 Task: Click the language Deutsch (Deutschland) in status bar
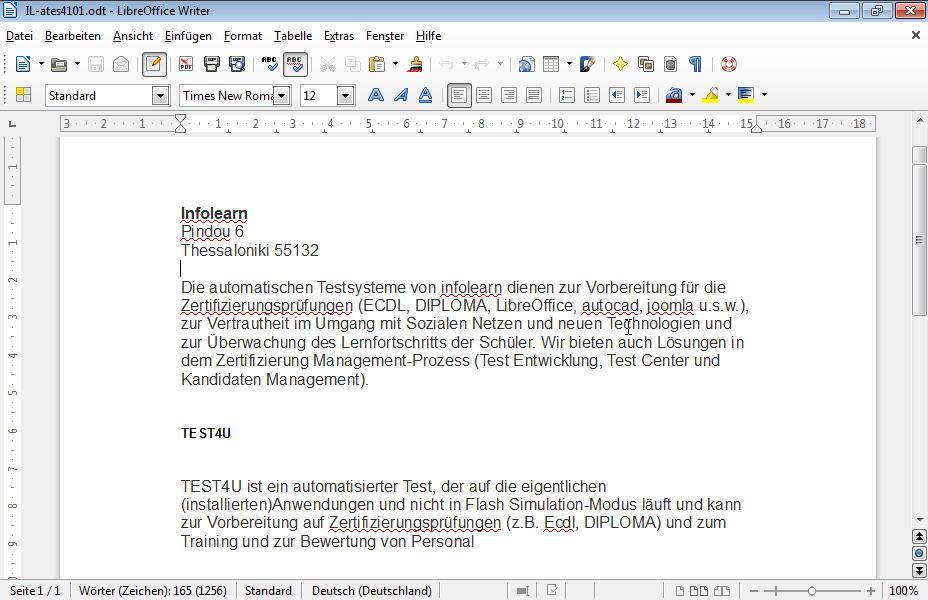[x=372, y=591]
